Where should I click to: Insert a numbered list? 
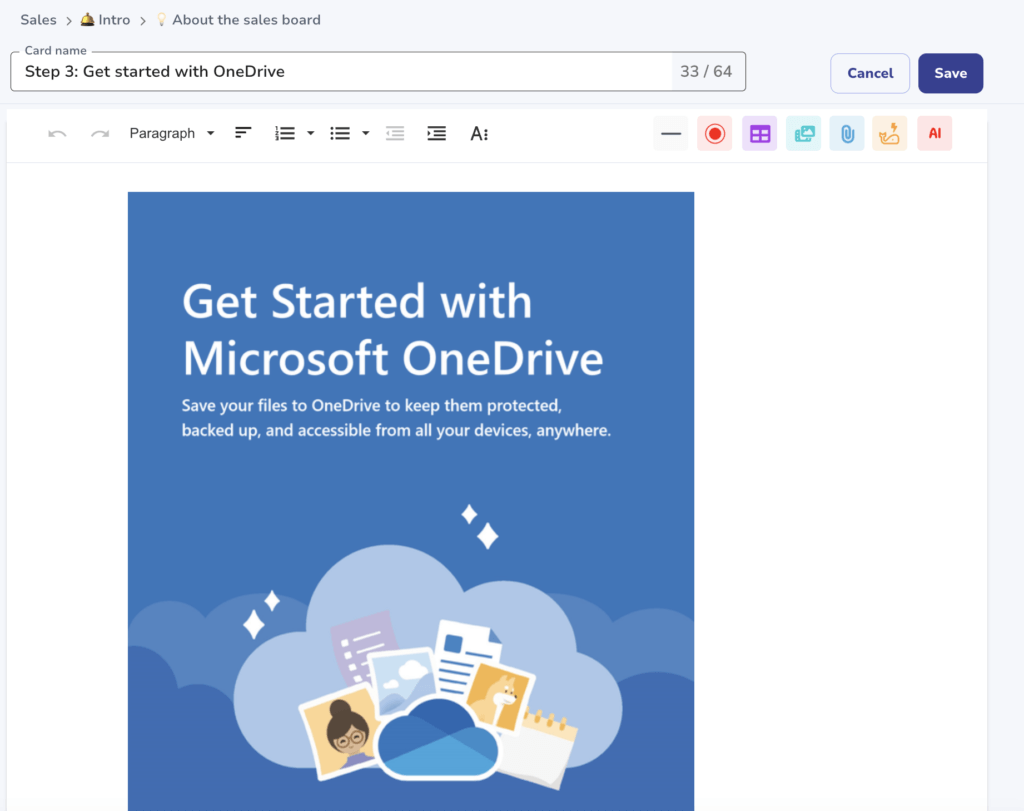[x=285, y=134]
